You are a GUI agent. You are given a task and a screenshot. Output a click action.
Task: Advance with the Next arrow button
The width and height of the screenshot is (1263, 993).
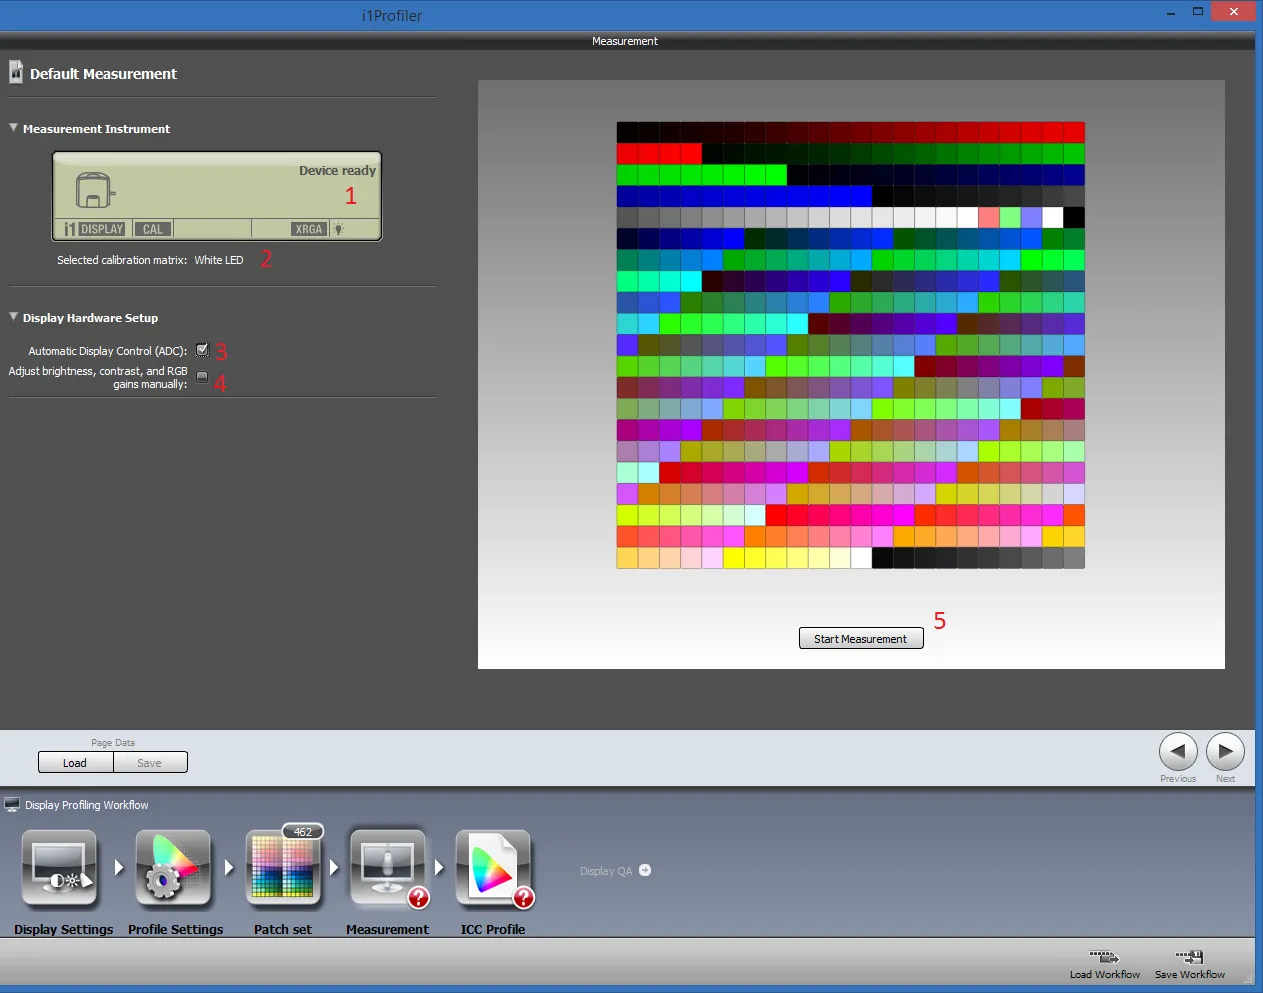[1225, 752]
